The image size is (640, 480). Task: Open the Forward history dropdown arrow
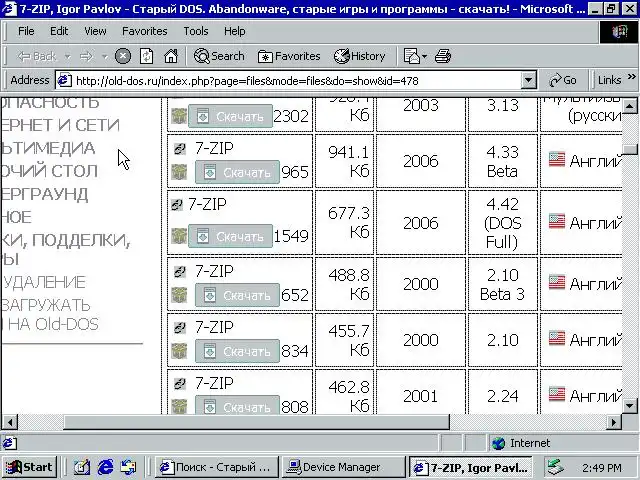[x=104, y=56]
